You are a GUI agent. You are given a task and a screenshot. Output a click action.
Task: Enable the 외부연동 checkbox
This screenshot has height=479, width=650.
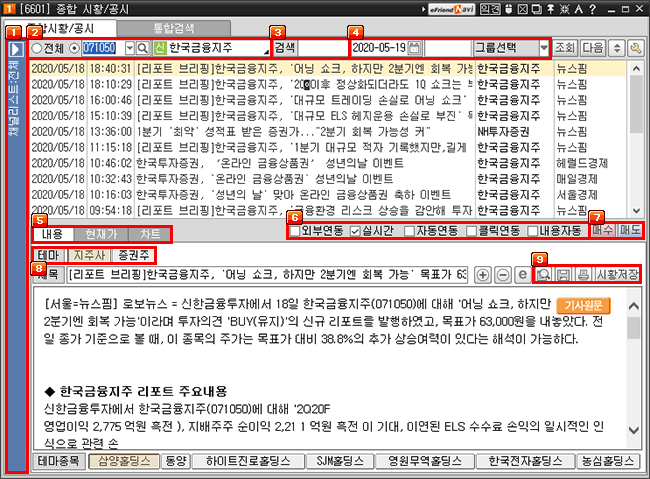pyautogui.click(x=295, y=231)
